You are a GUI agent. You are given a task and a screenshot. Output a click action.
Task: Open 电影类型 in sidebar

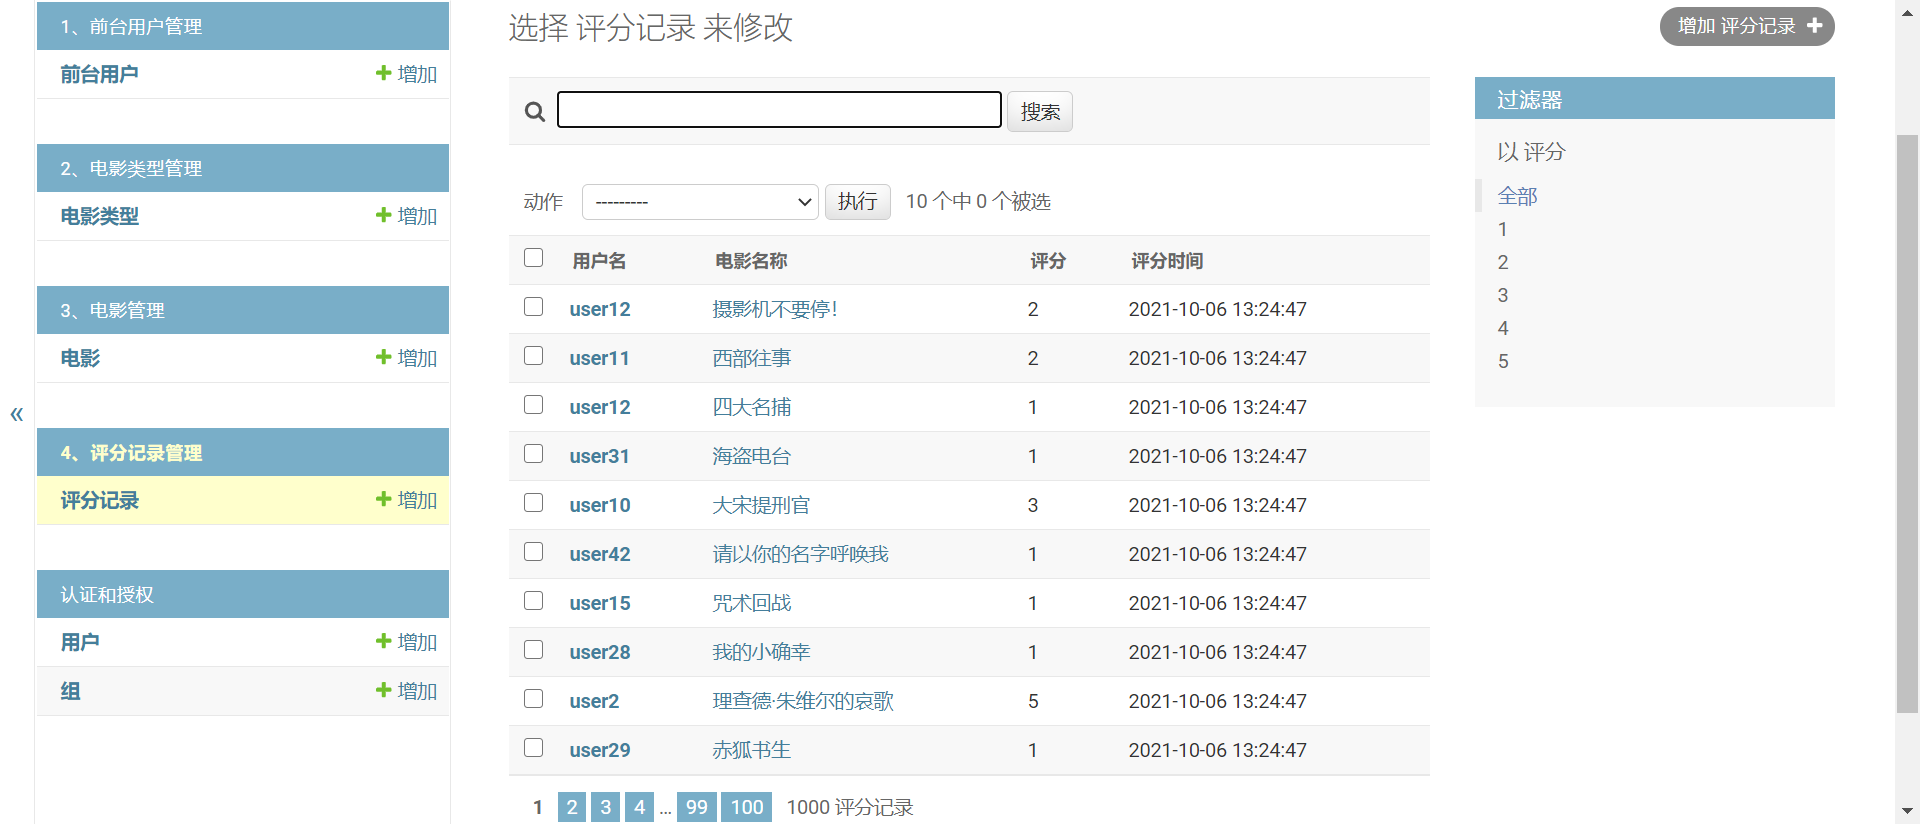click(99, 216)
